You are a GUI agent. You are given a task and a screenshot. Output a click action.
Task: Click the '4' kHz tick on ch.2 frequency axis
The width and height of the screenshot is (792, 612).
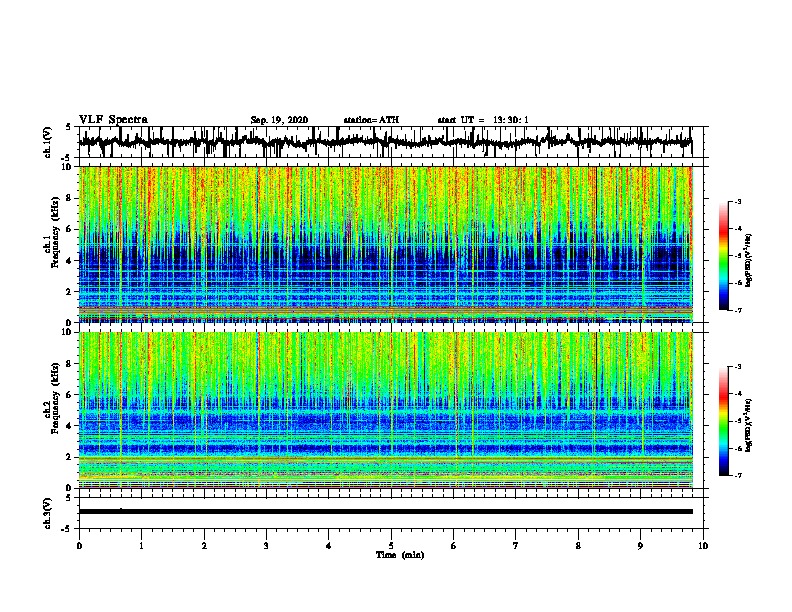(x=69, y=426)
